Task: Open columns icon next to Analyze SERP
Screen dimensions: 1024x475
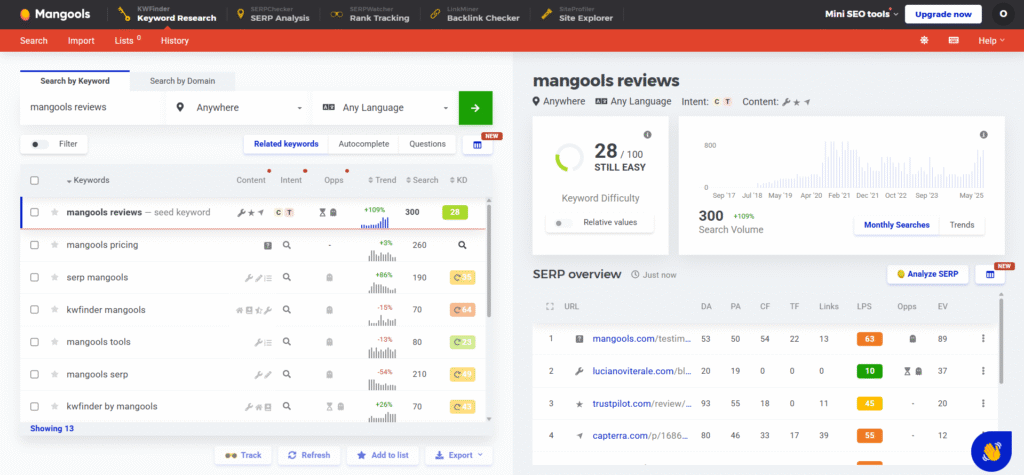Action: pyautogui.click(x=990, y=274)
